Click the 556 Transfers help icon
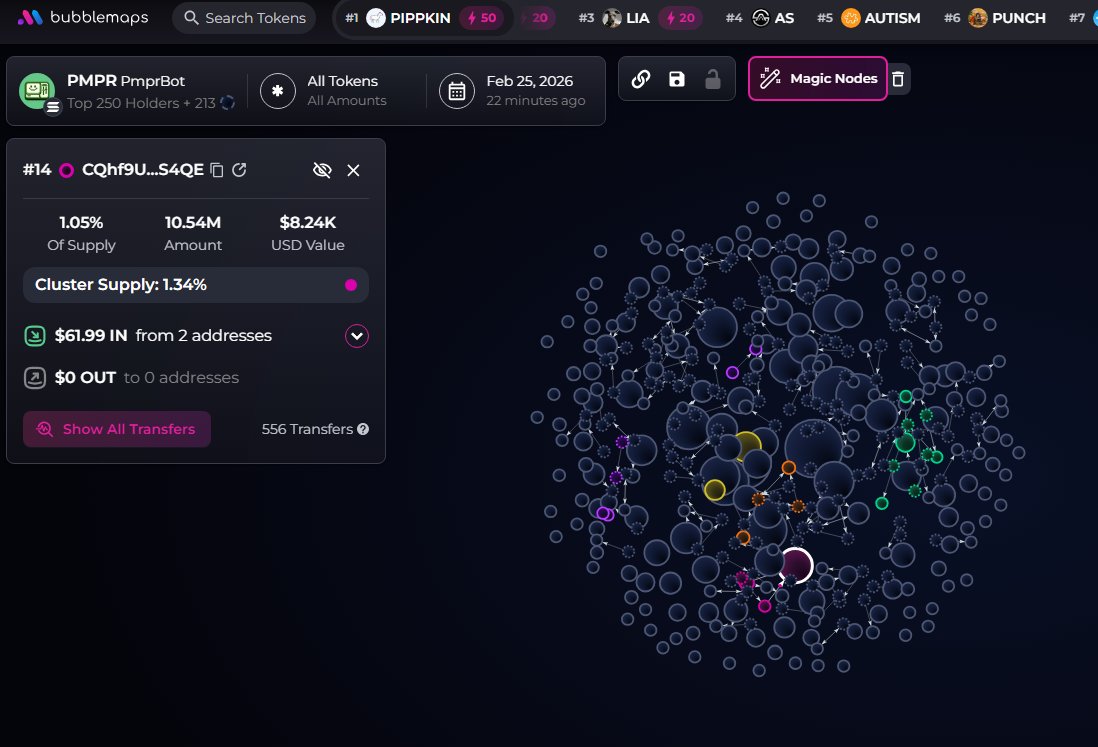The image size is (1098, 747). (x=363, y=429)
